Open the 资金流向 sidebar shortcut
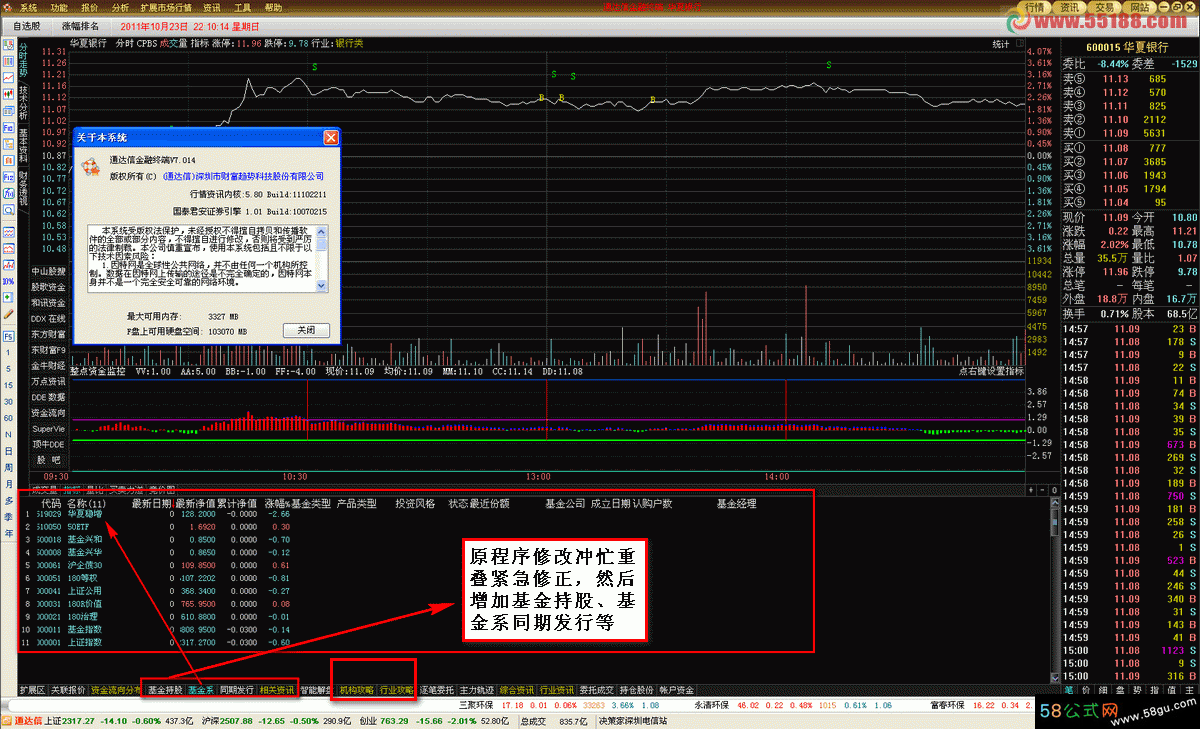Image resolution: width=1200 pixels, height=729 pixels. pos(48,412)
